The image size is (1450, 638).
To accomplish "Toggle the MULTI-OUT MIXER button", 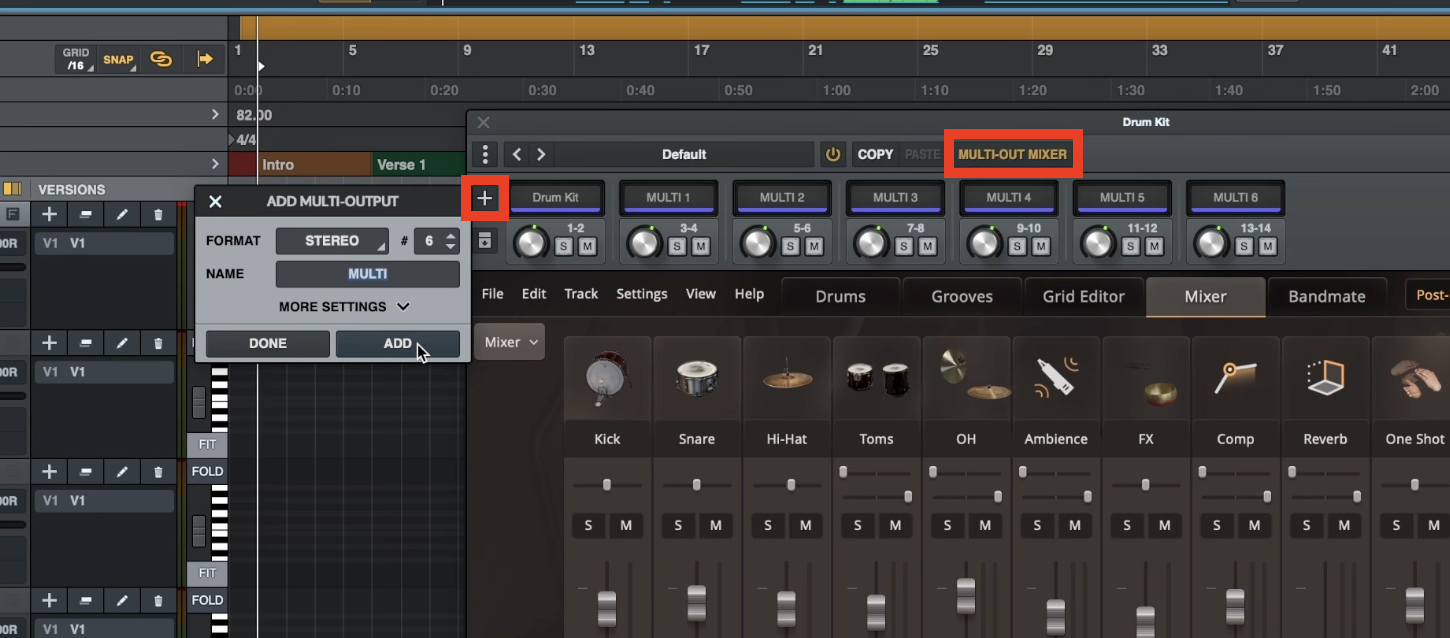I will (x=1013, y=154).
